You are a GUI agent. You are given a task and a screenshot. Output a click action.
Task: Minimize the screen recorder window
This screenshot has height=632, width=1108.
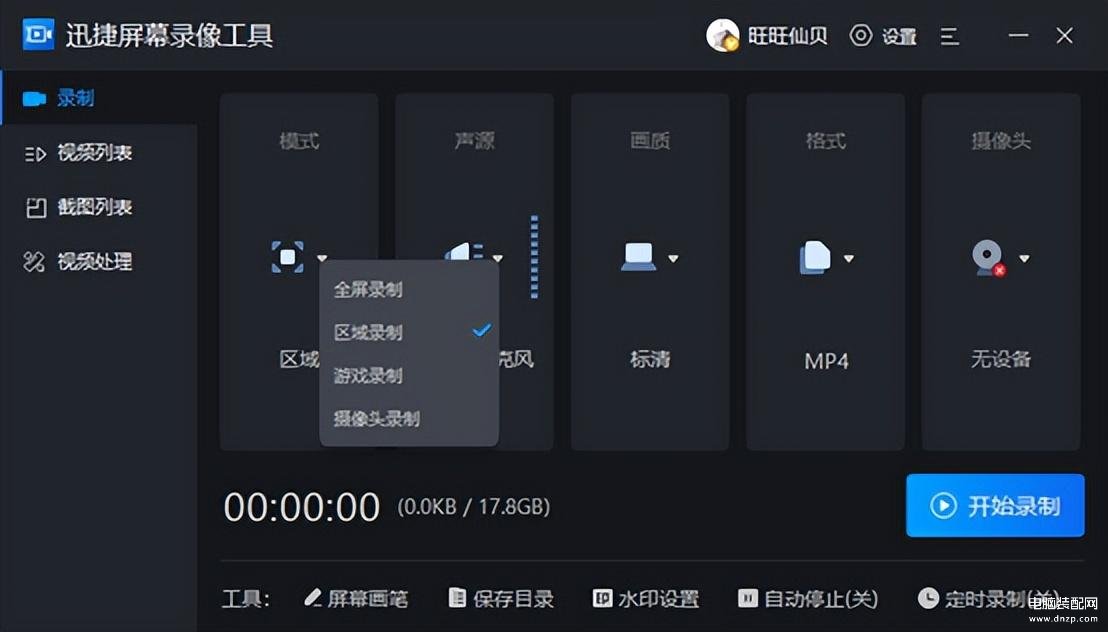click(1018, 35)
